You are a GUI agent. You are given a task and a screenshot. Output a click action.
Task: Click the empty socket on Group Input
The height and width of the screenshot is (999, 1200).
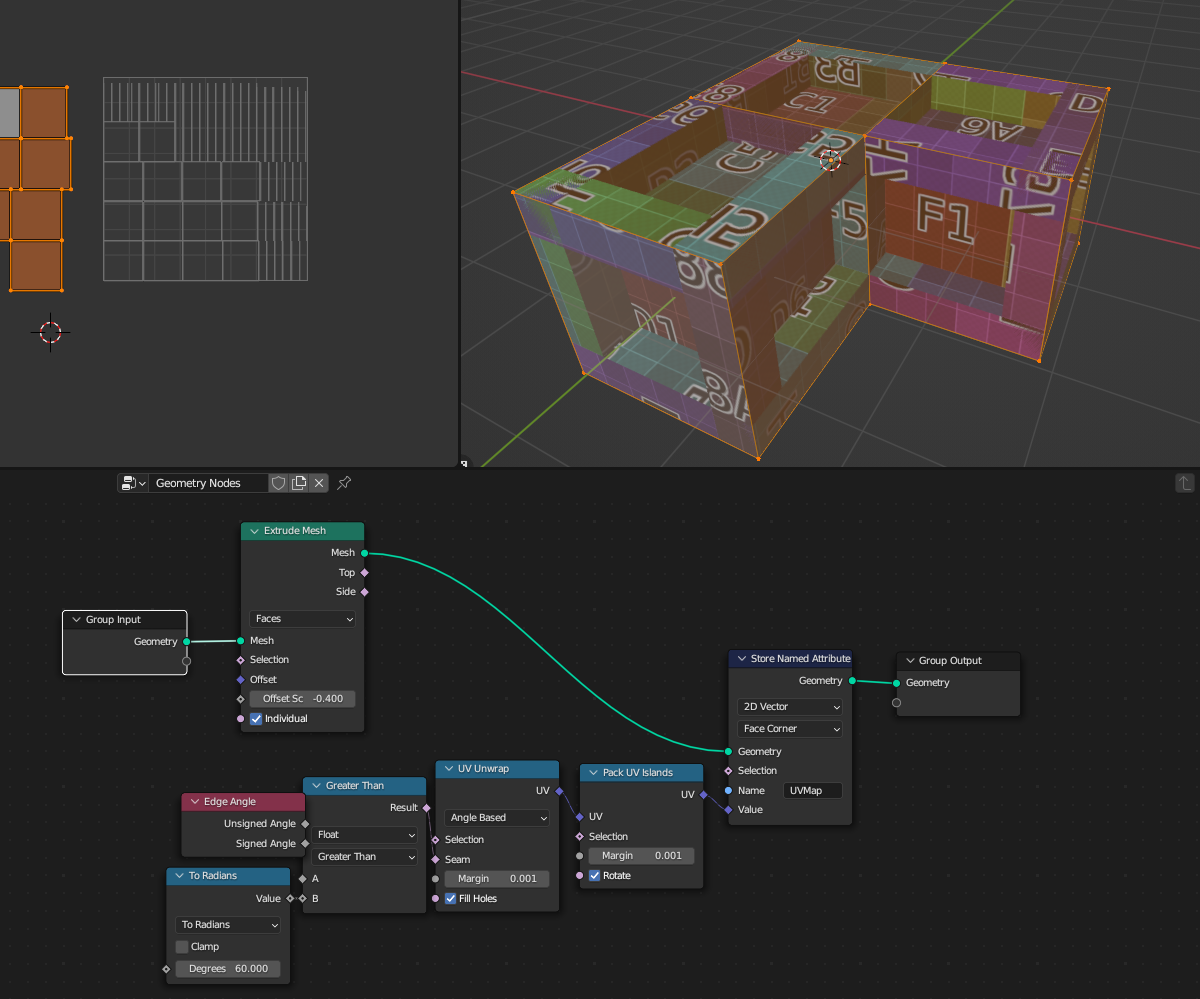coord(187,661)
